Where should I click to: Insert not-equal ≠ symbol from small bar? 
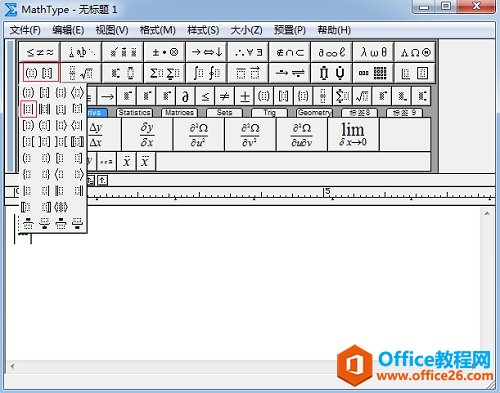(225, 96)
